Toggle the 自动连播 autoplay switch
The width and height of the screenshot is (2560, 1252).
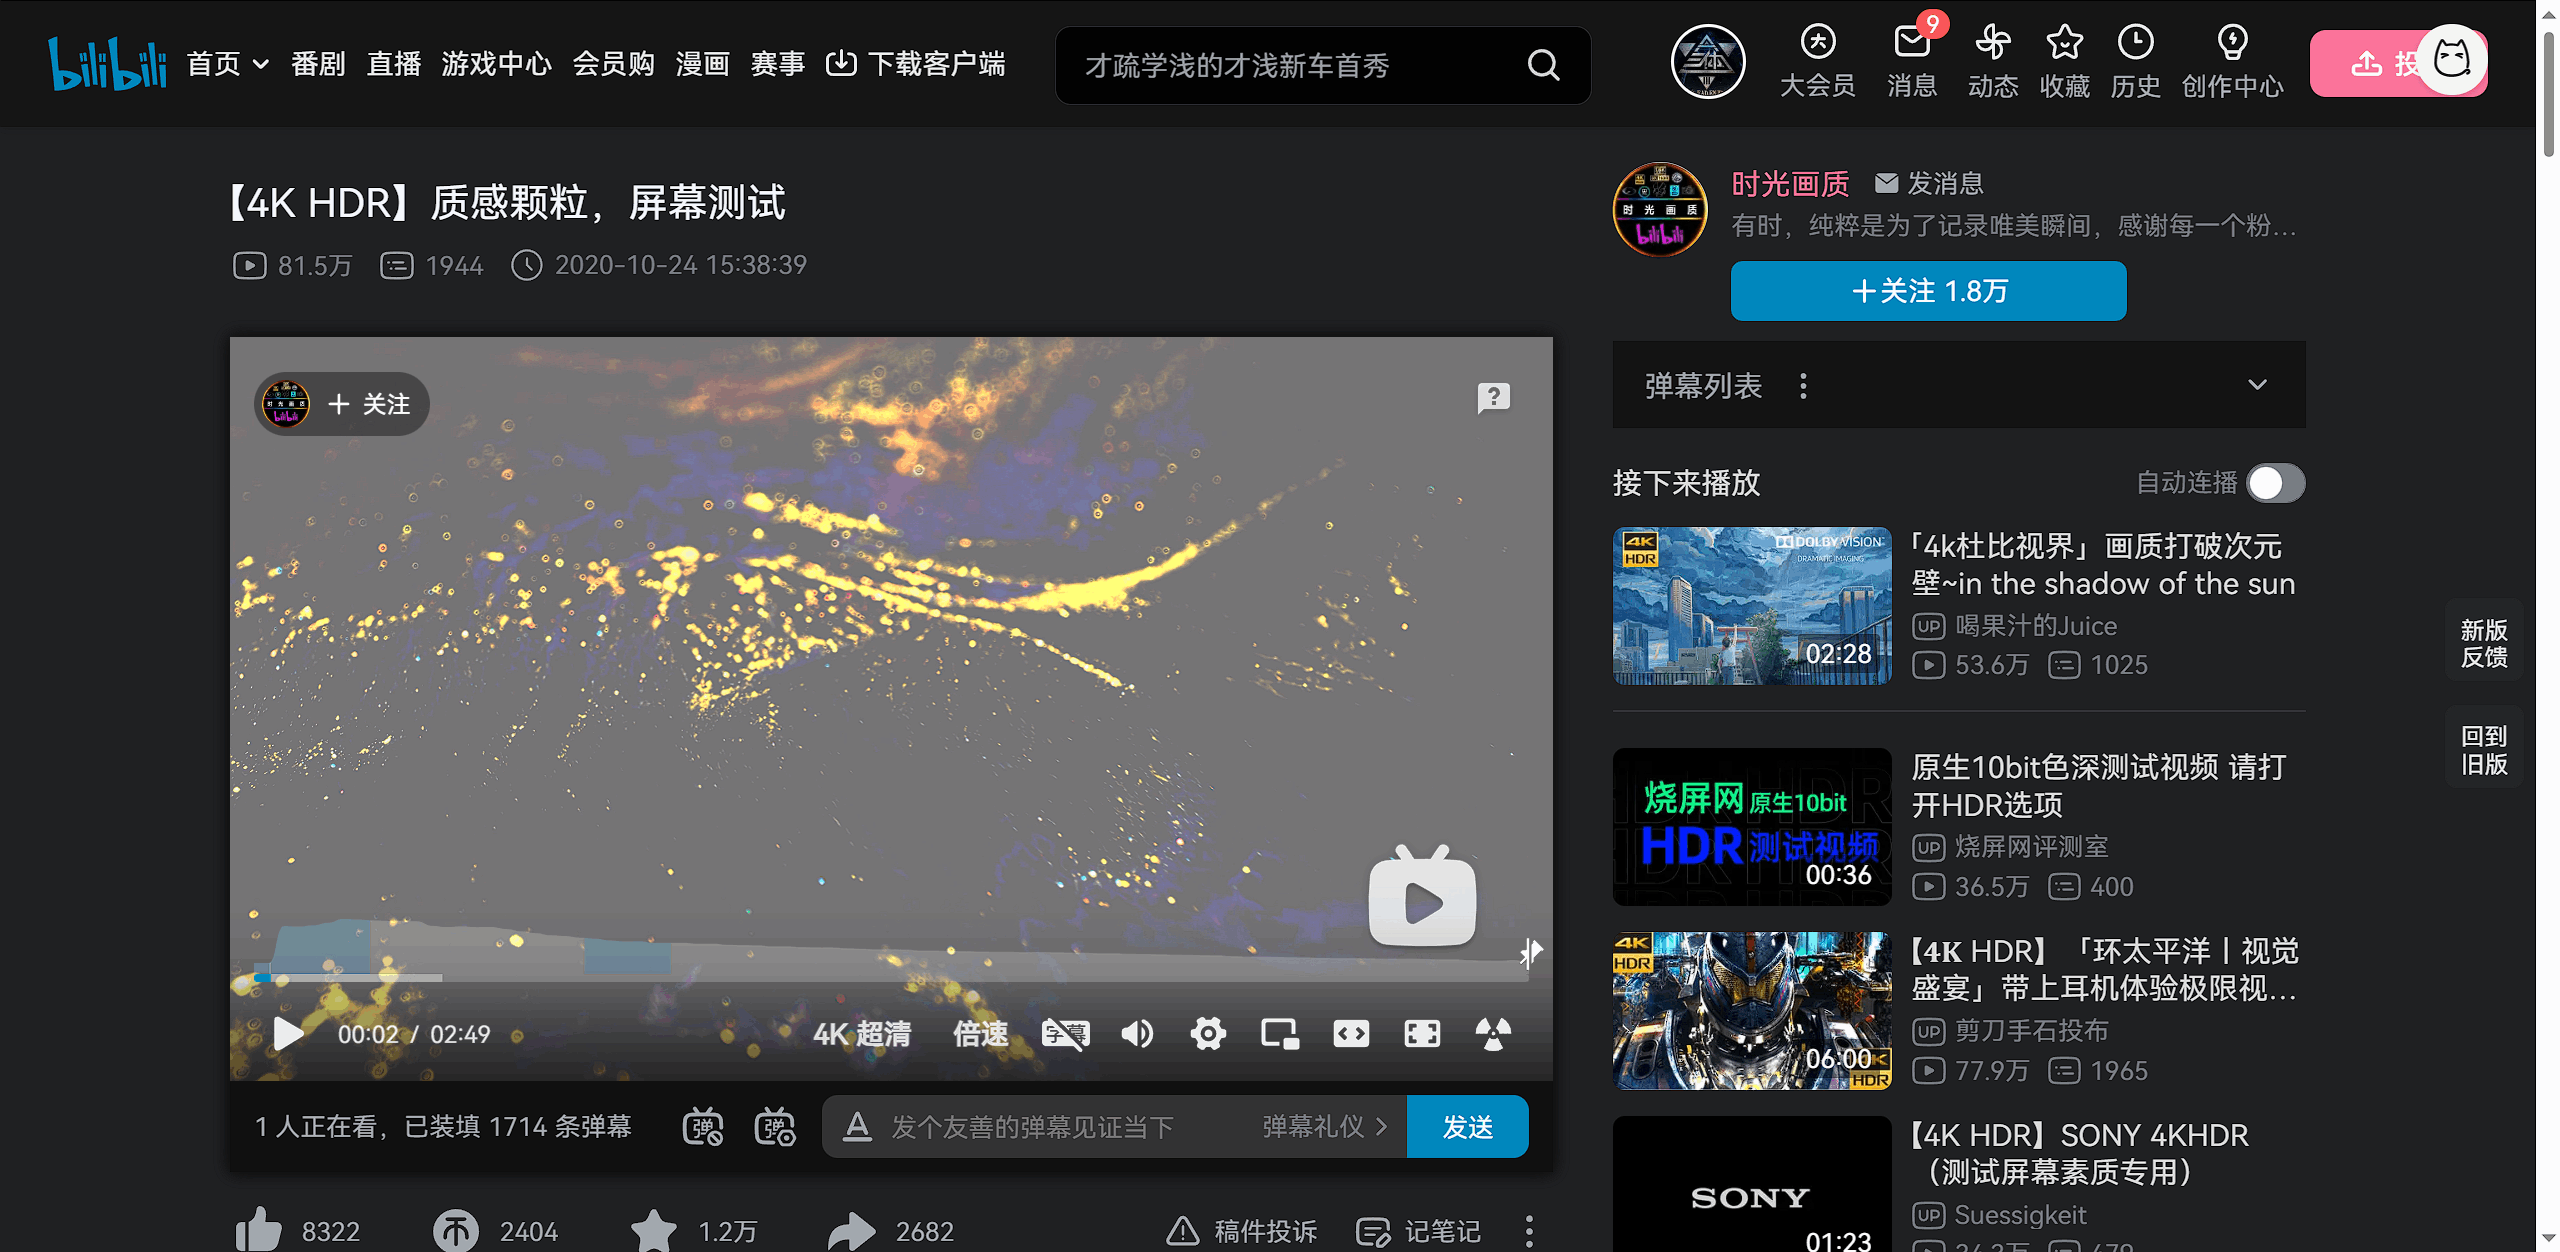2275,483
